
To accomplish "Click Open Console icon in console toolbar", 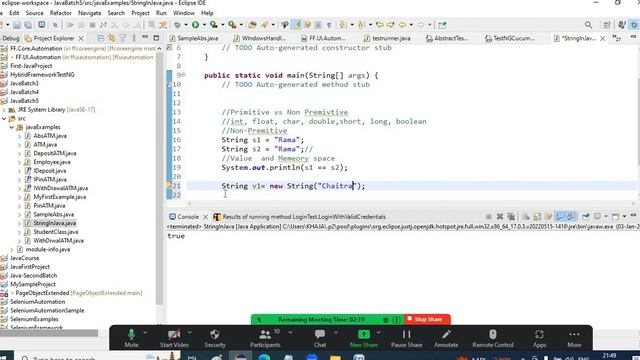I will [x=616, y=216].
